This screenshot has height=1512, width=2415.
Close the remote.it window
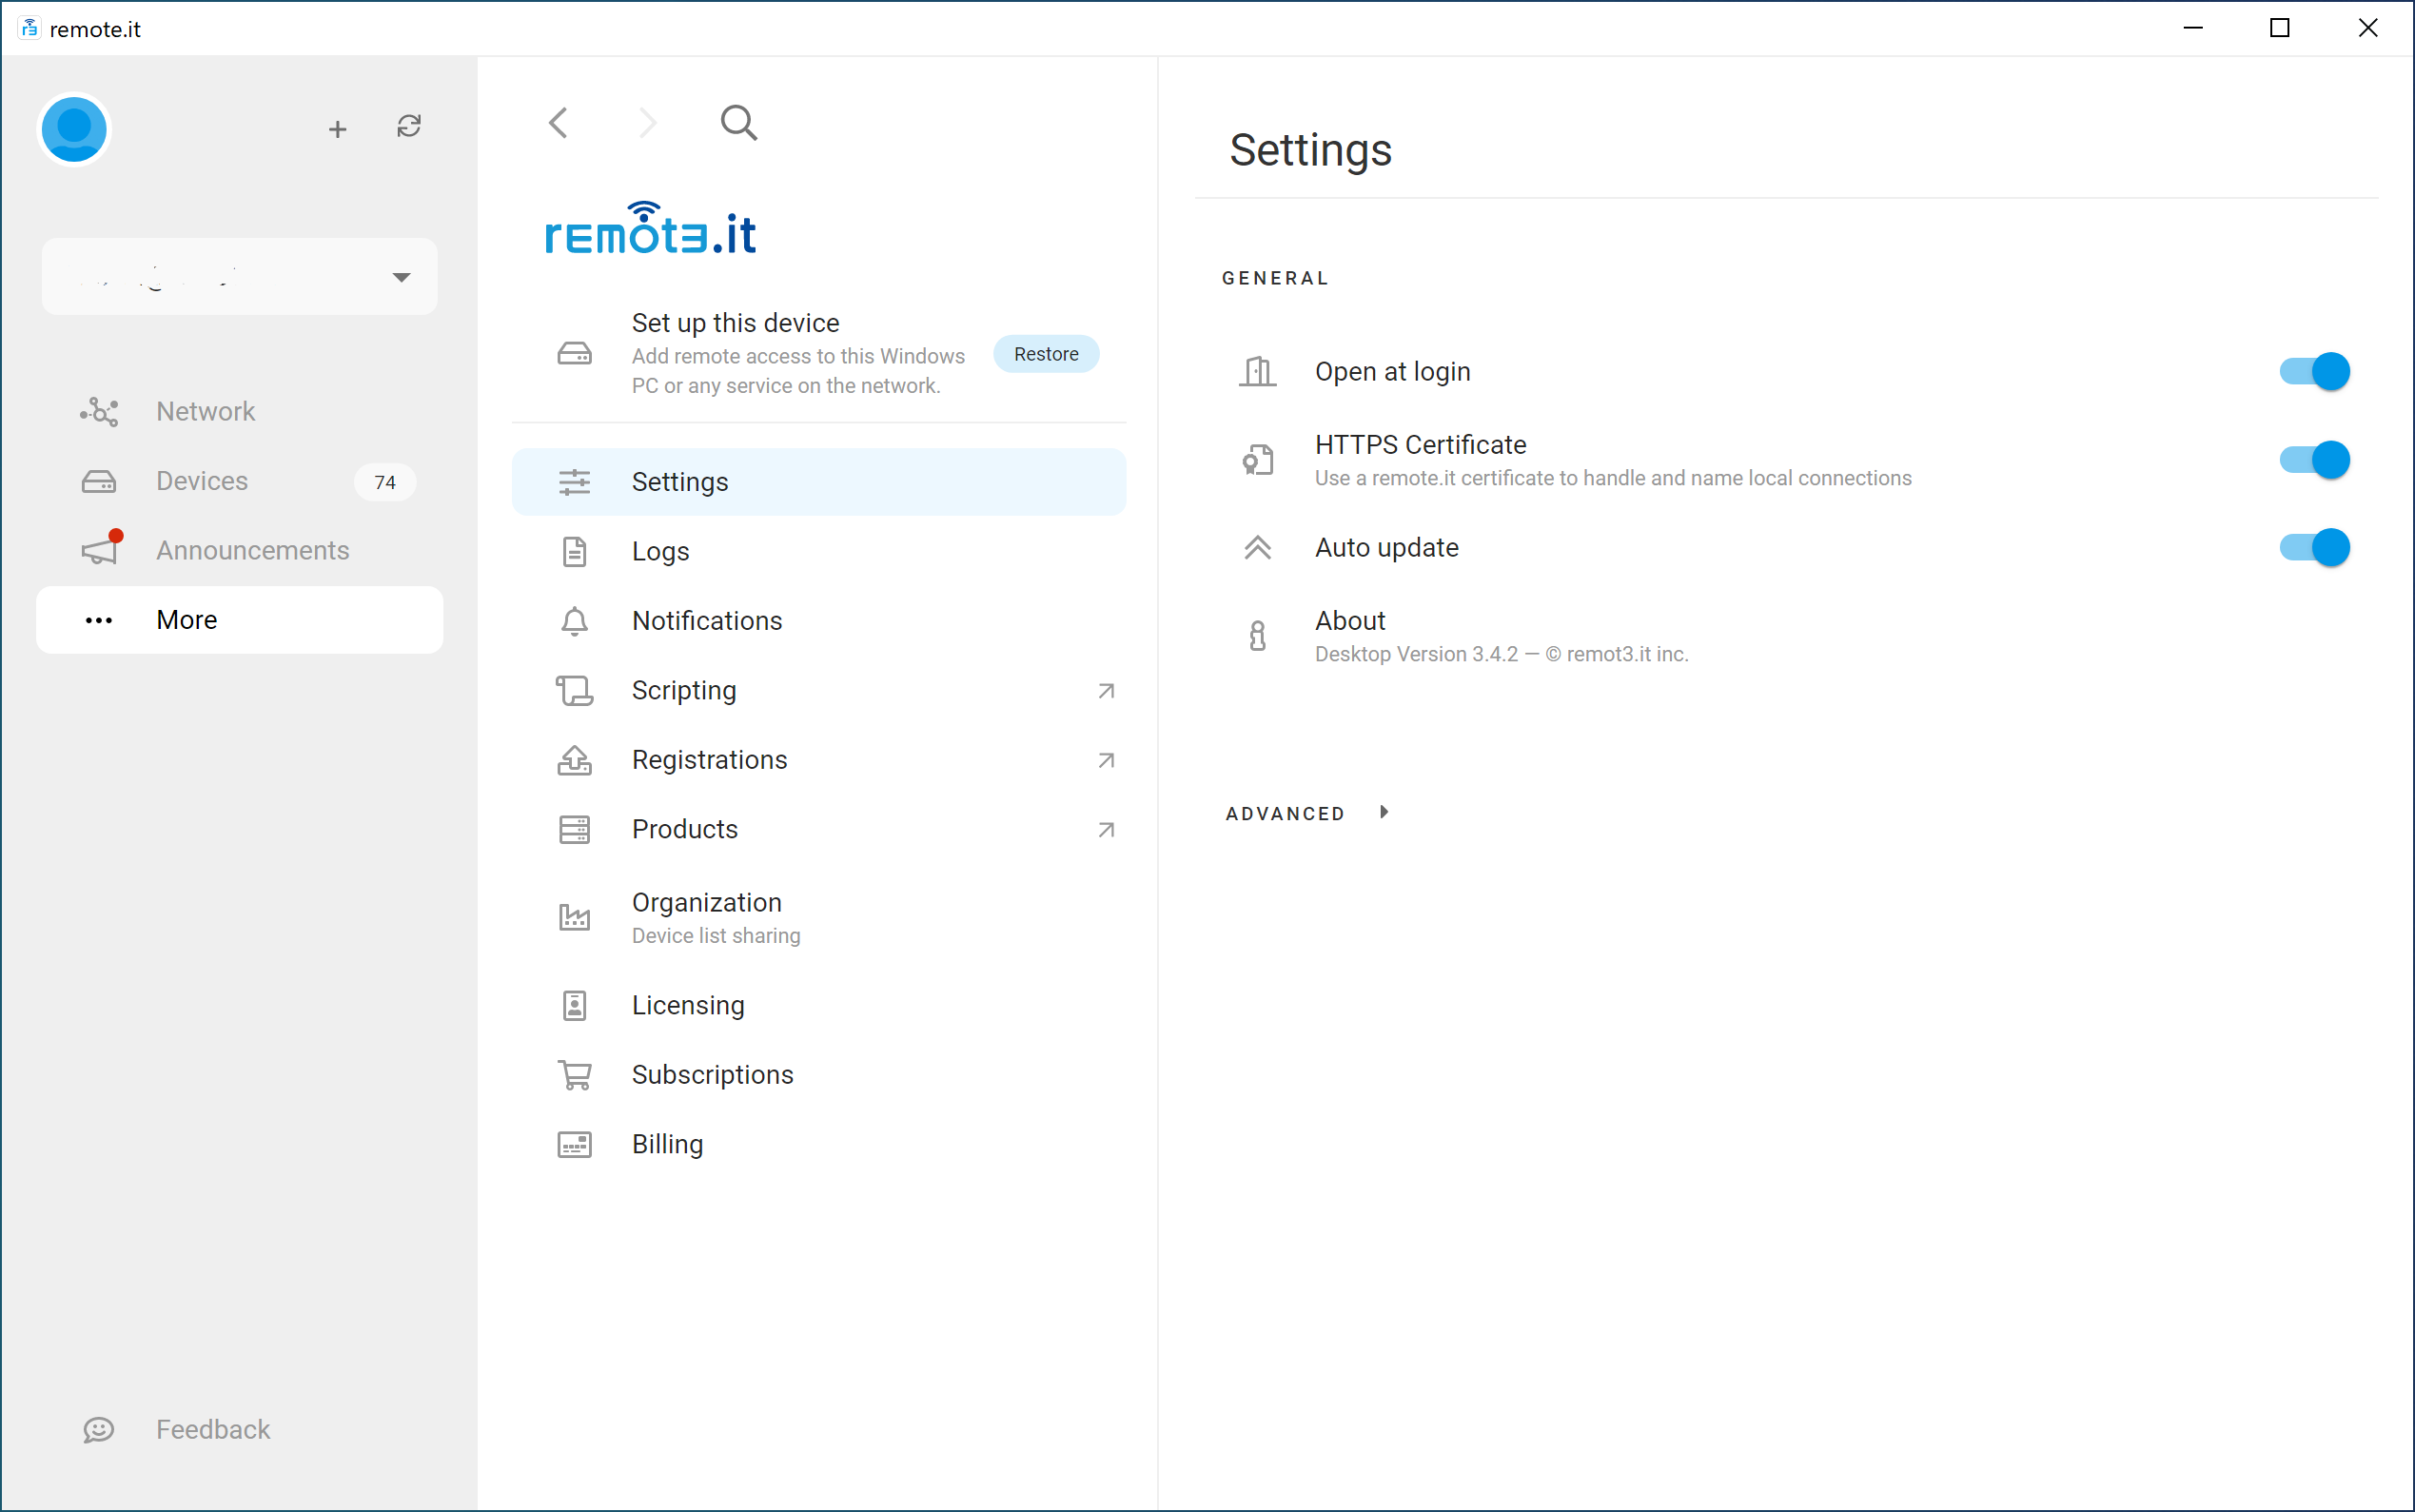click(x=2368, y=28)
